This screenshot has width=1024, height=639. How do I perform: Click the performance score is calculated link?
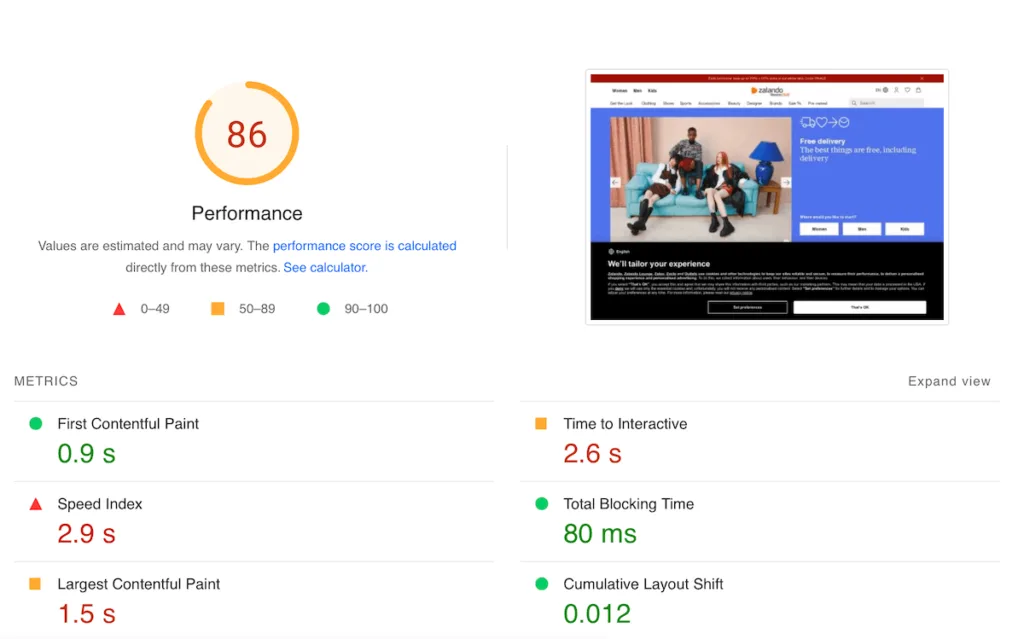tap(364, 245)
